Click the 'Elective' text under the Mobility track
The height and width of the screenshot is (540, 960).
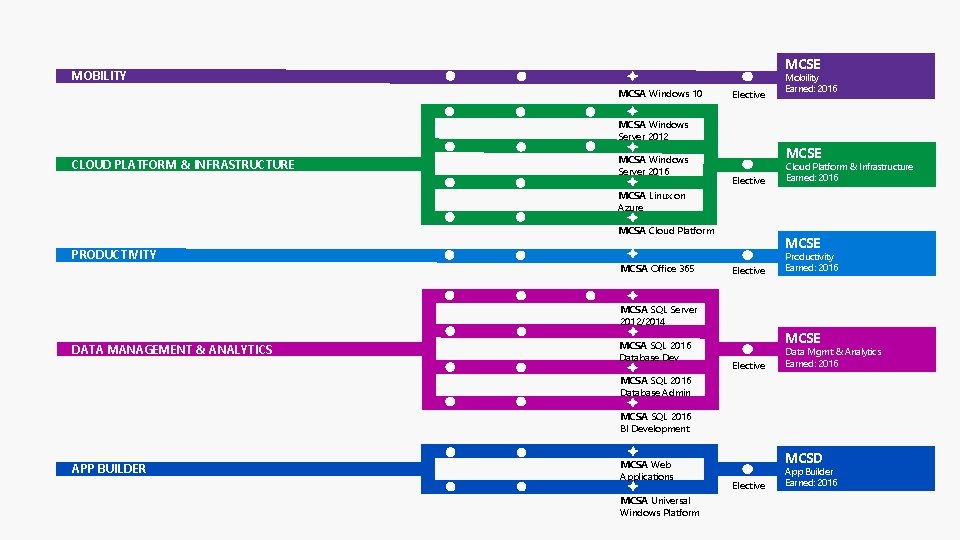(749, 95)
